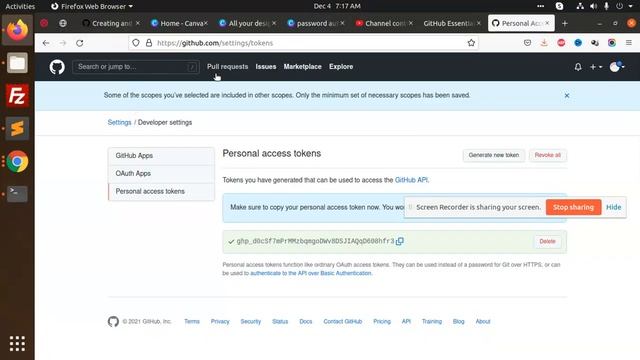Open the downloads toolbar icon
The width and height of the screenshot is (640, 360).
tap(544, 42)
